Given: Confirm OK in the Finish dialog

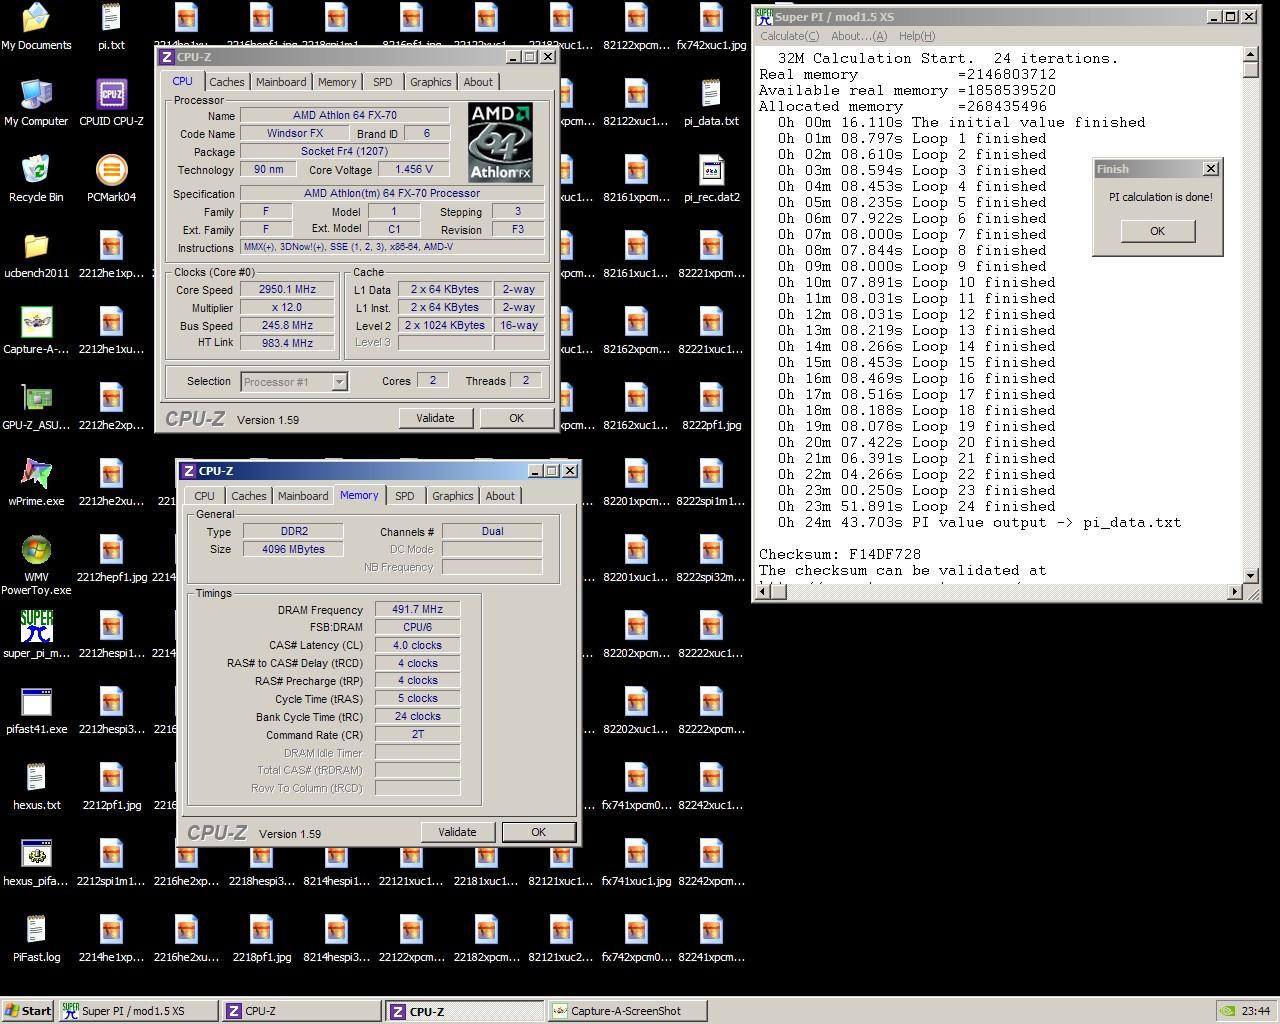Looking at the screenshot, I should [x=1157, y=231].
